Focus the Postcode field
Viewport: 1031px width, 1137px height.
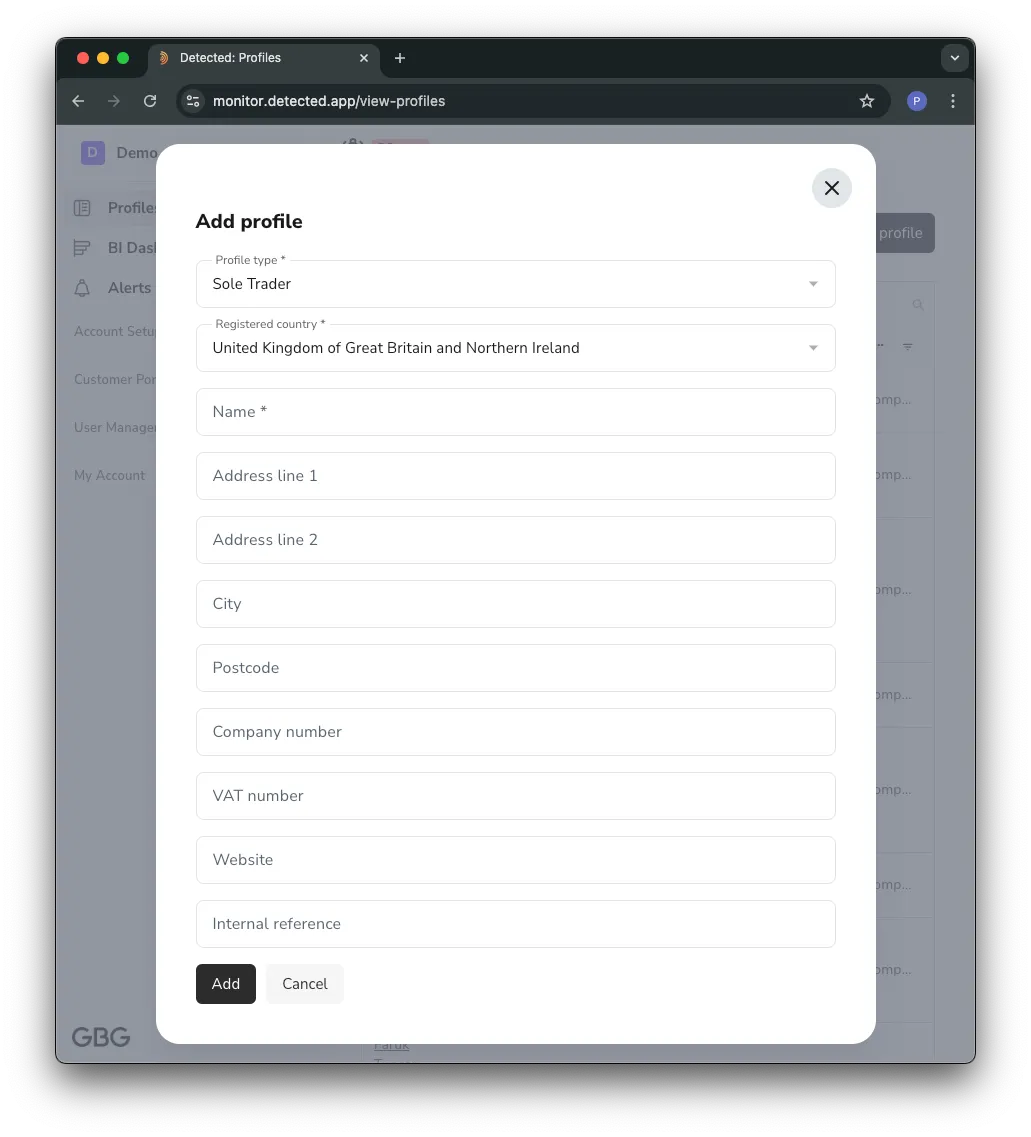click(516, 668)
